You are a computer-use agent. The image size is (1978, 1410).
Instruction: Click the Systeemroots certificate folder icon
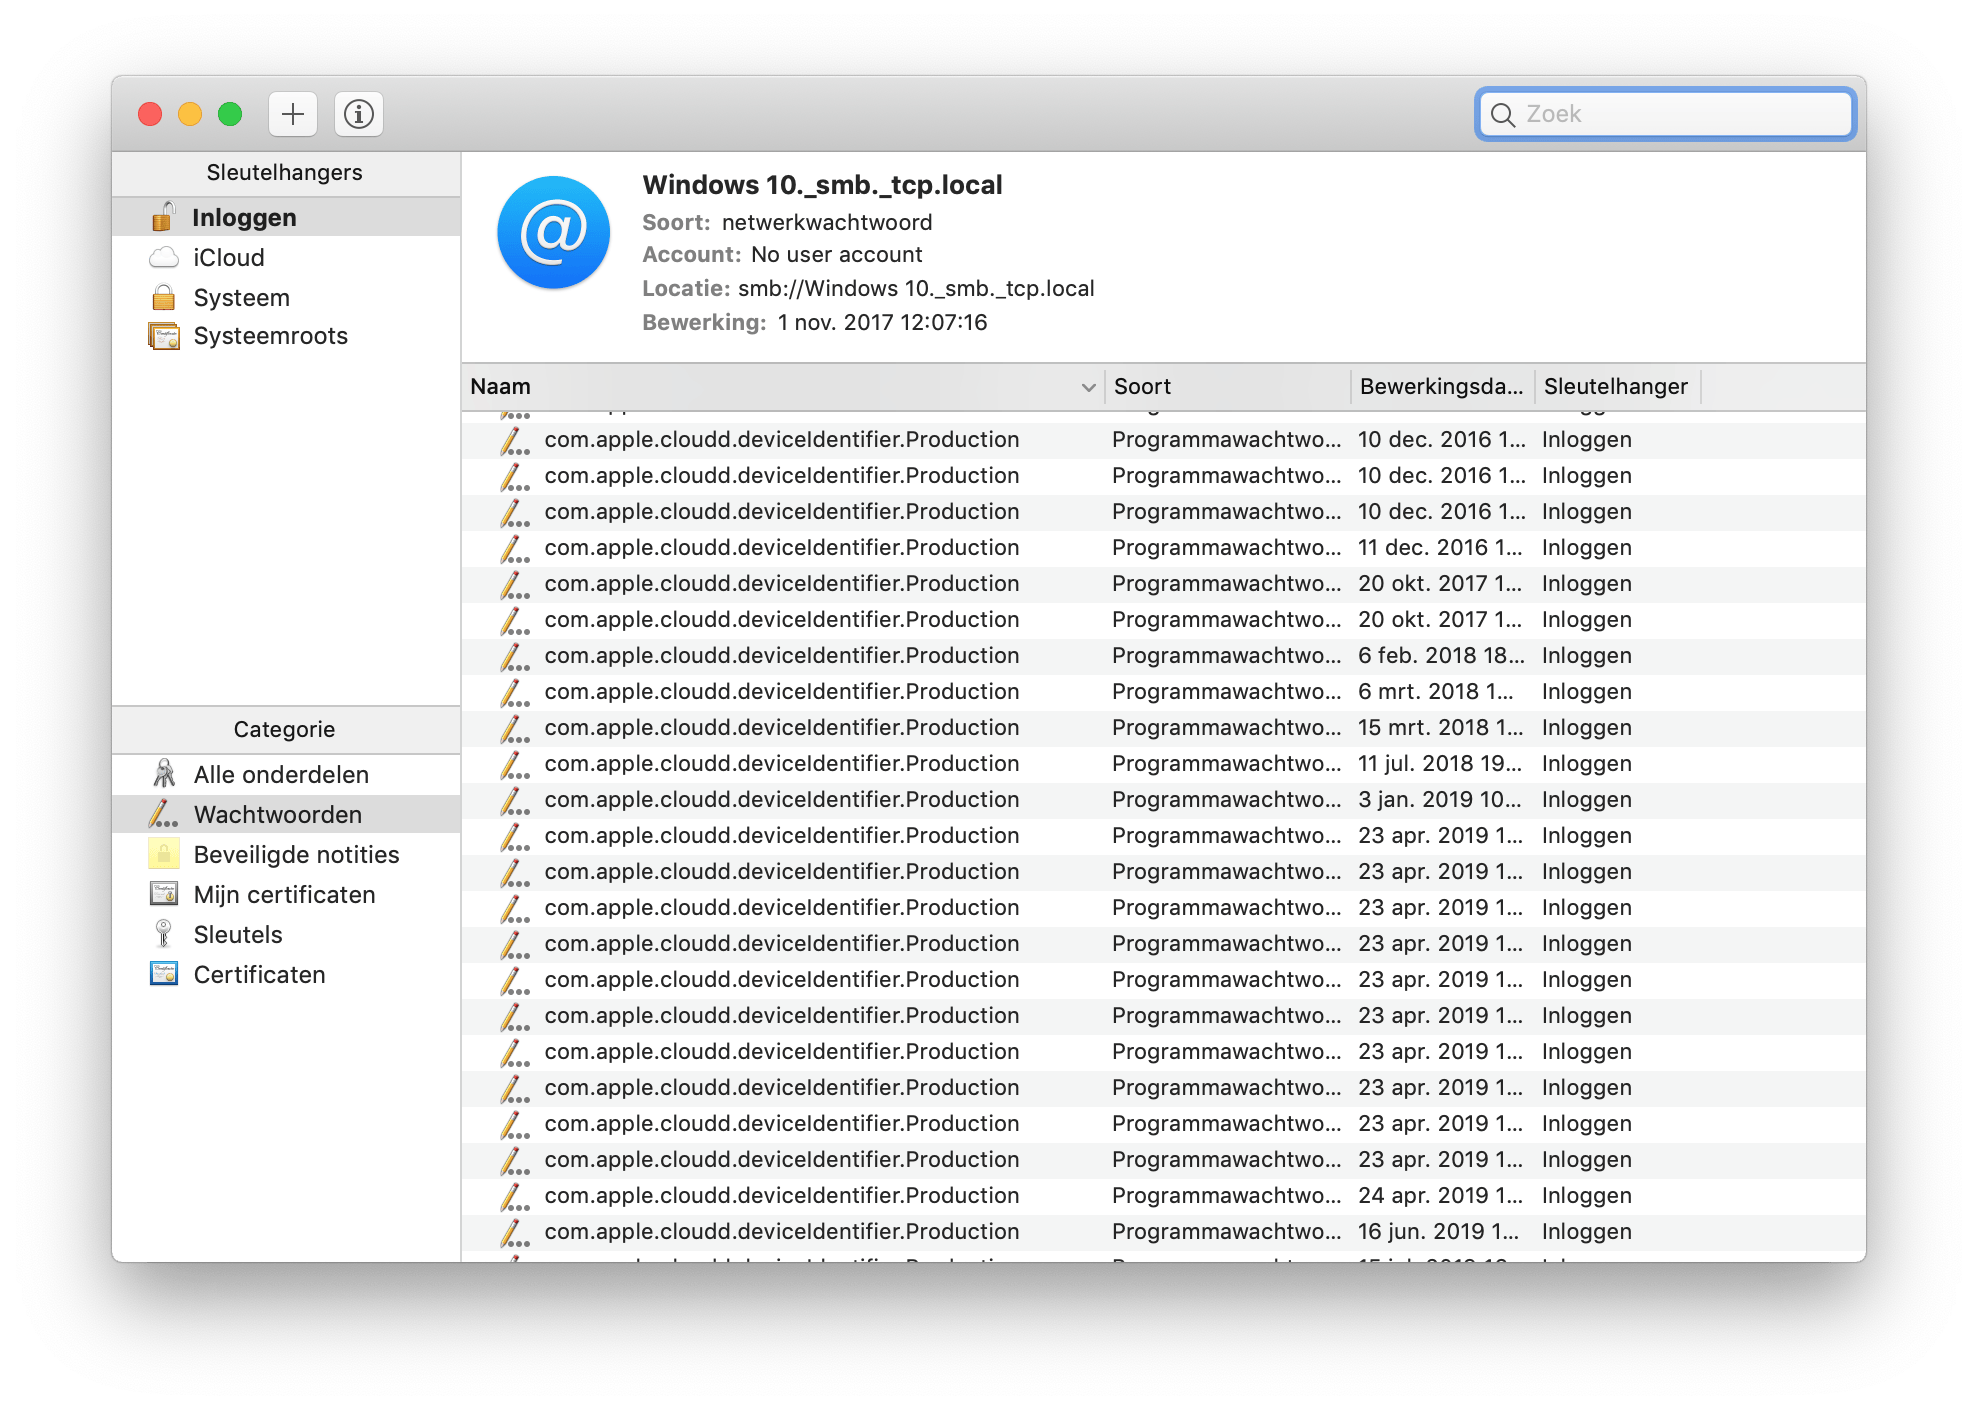point(163,336)
